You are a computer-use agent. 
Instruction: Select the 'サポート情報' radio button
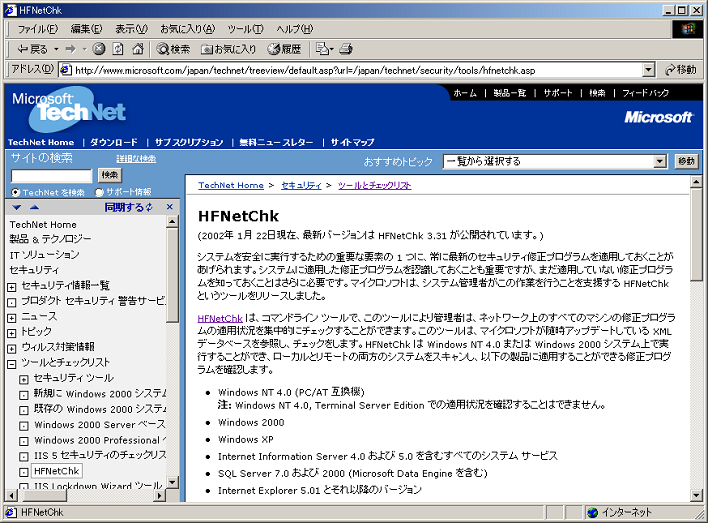(x=99, y=192)
